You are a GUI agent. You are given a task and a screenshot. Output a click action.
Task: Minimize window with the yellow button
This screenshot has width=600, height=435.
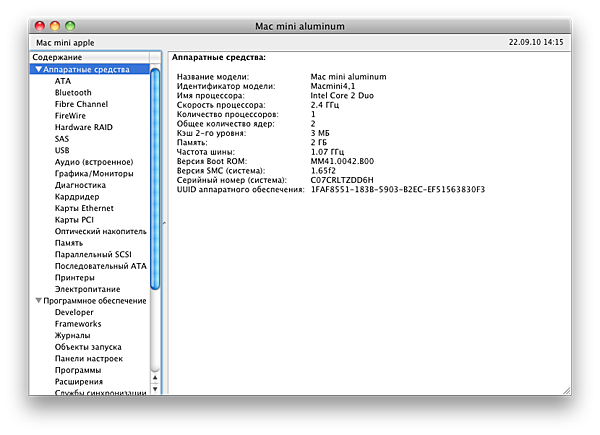click(x=55, y=26)
